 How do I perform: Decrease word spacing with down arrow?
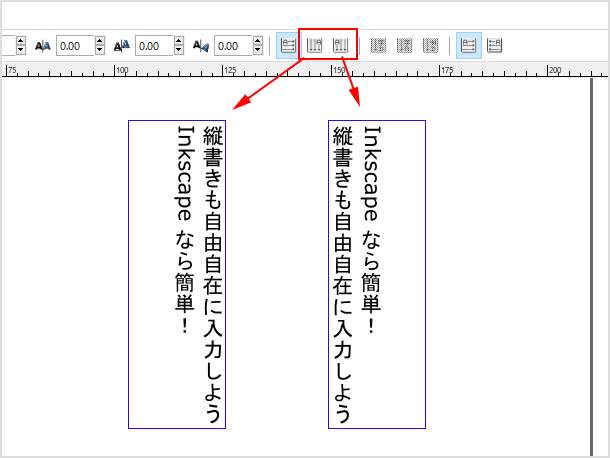click(x=179, y=51)
